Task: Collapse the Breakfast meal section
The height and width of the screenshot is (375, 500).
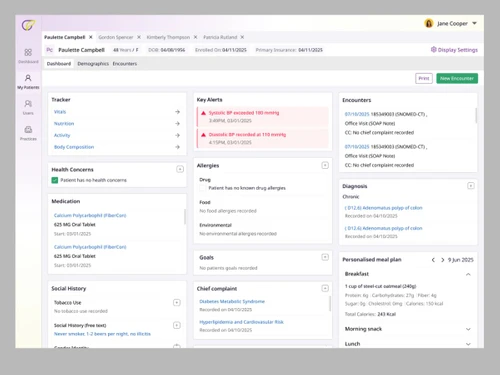Action: point(468,274)
